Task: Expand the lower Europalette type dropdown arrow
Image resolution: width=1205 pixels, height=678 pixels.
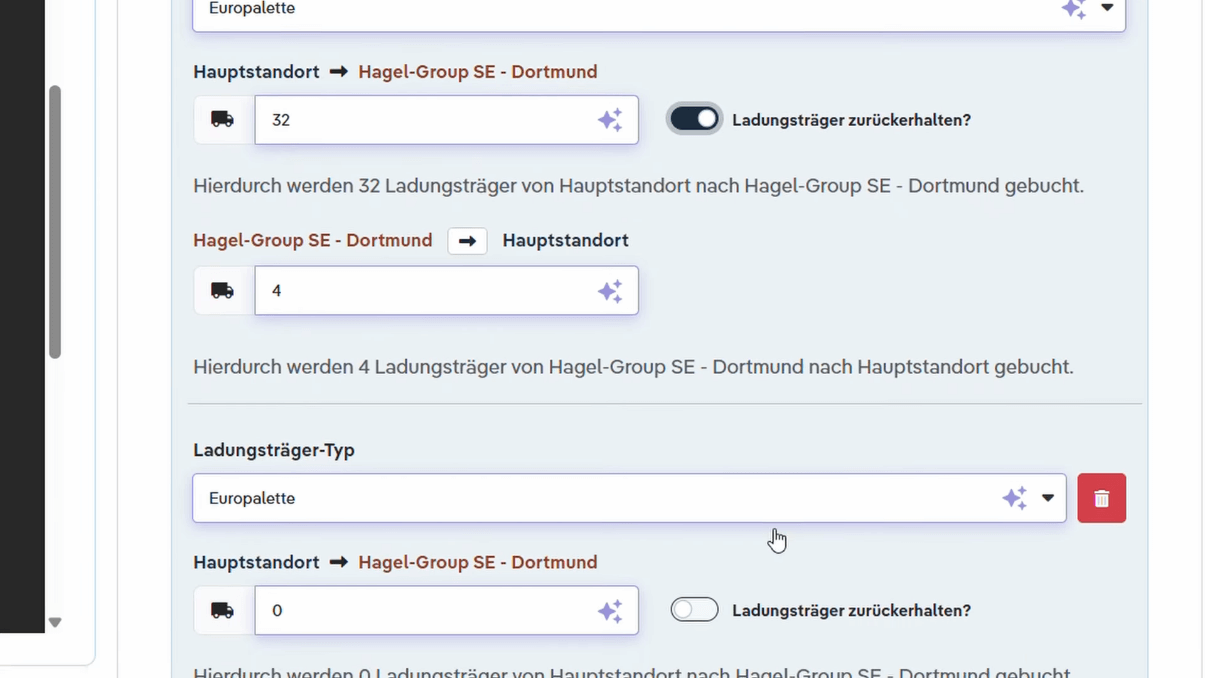Action: click(x=1048, y=498)
